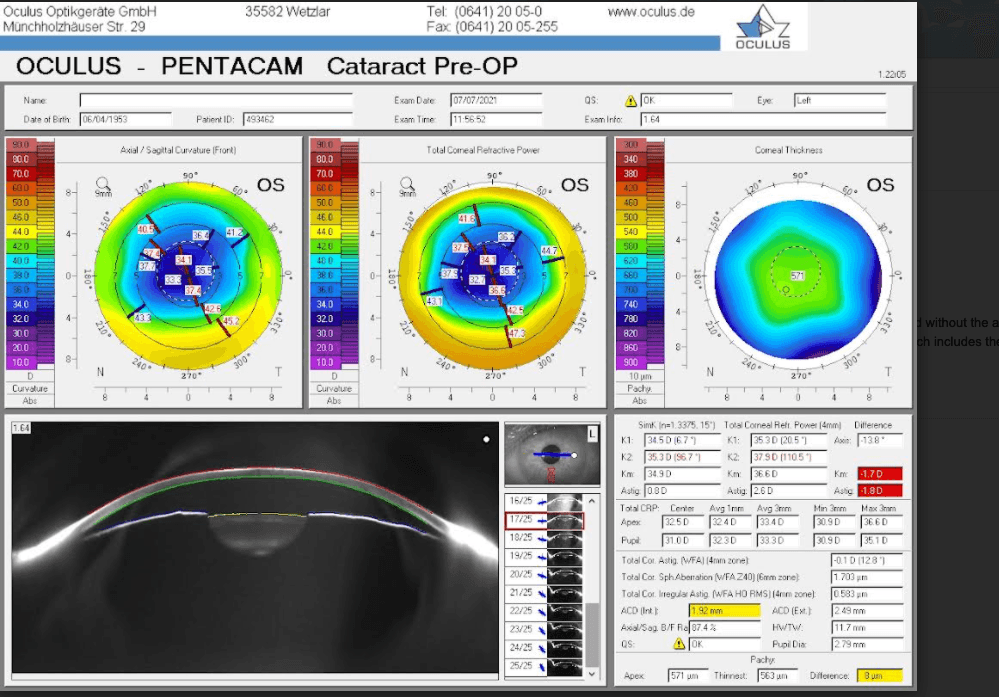Select Scheimpflug image 20/25
Image resolution: width=999 pixels, height=697 pixels.
pos(544,575)
